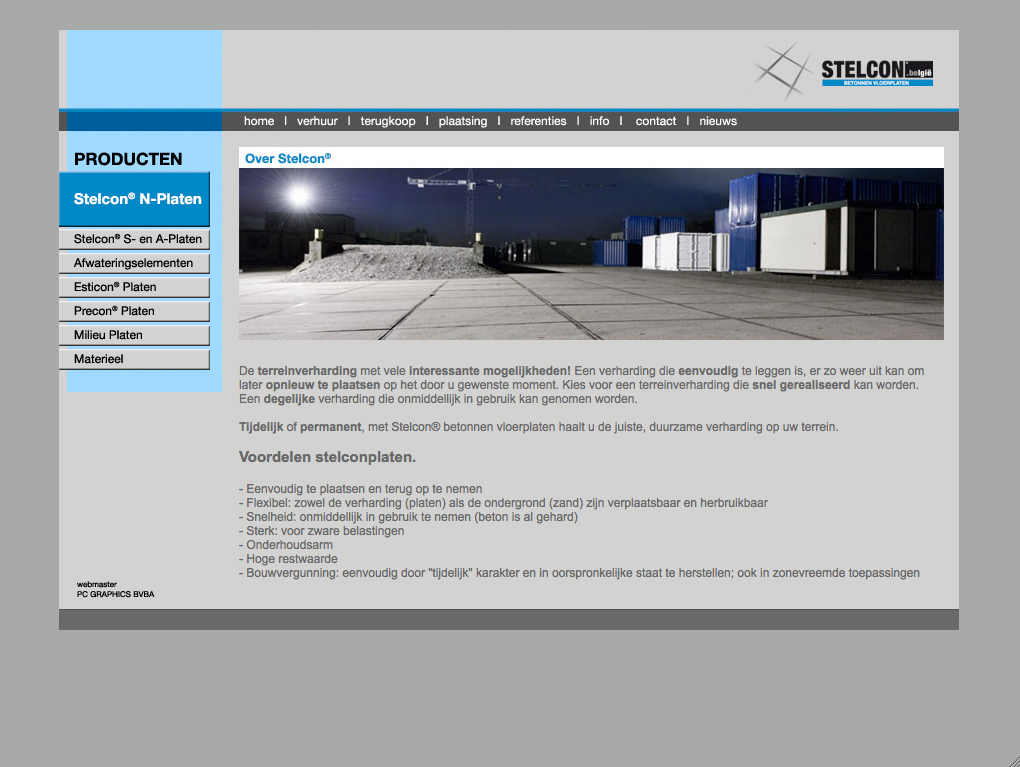
Task: Click the bold word 'terreinverharding'
Action: pos(307,371)
